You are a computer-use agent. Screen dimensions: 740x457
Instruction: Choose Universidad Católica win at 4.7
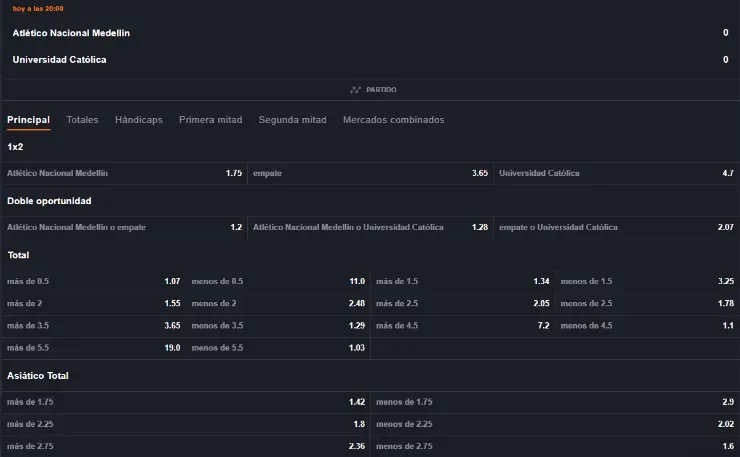pyautogui.click(x=616, y=173)
